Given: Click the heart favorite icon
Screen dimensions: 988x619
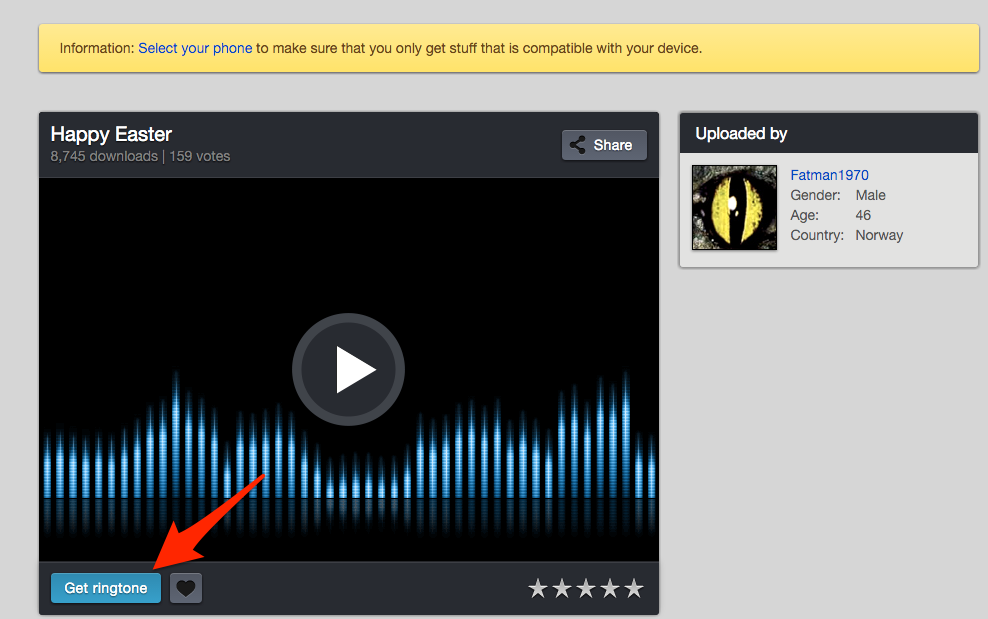Looking at the screenshot, I should pyautogui.click(x=185, y=589).
